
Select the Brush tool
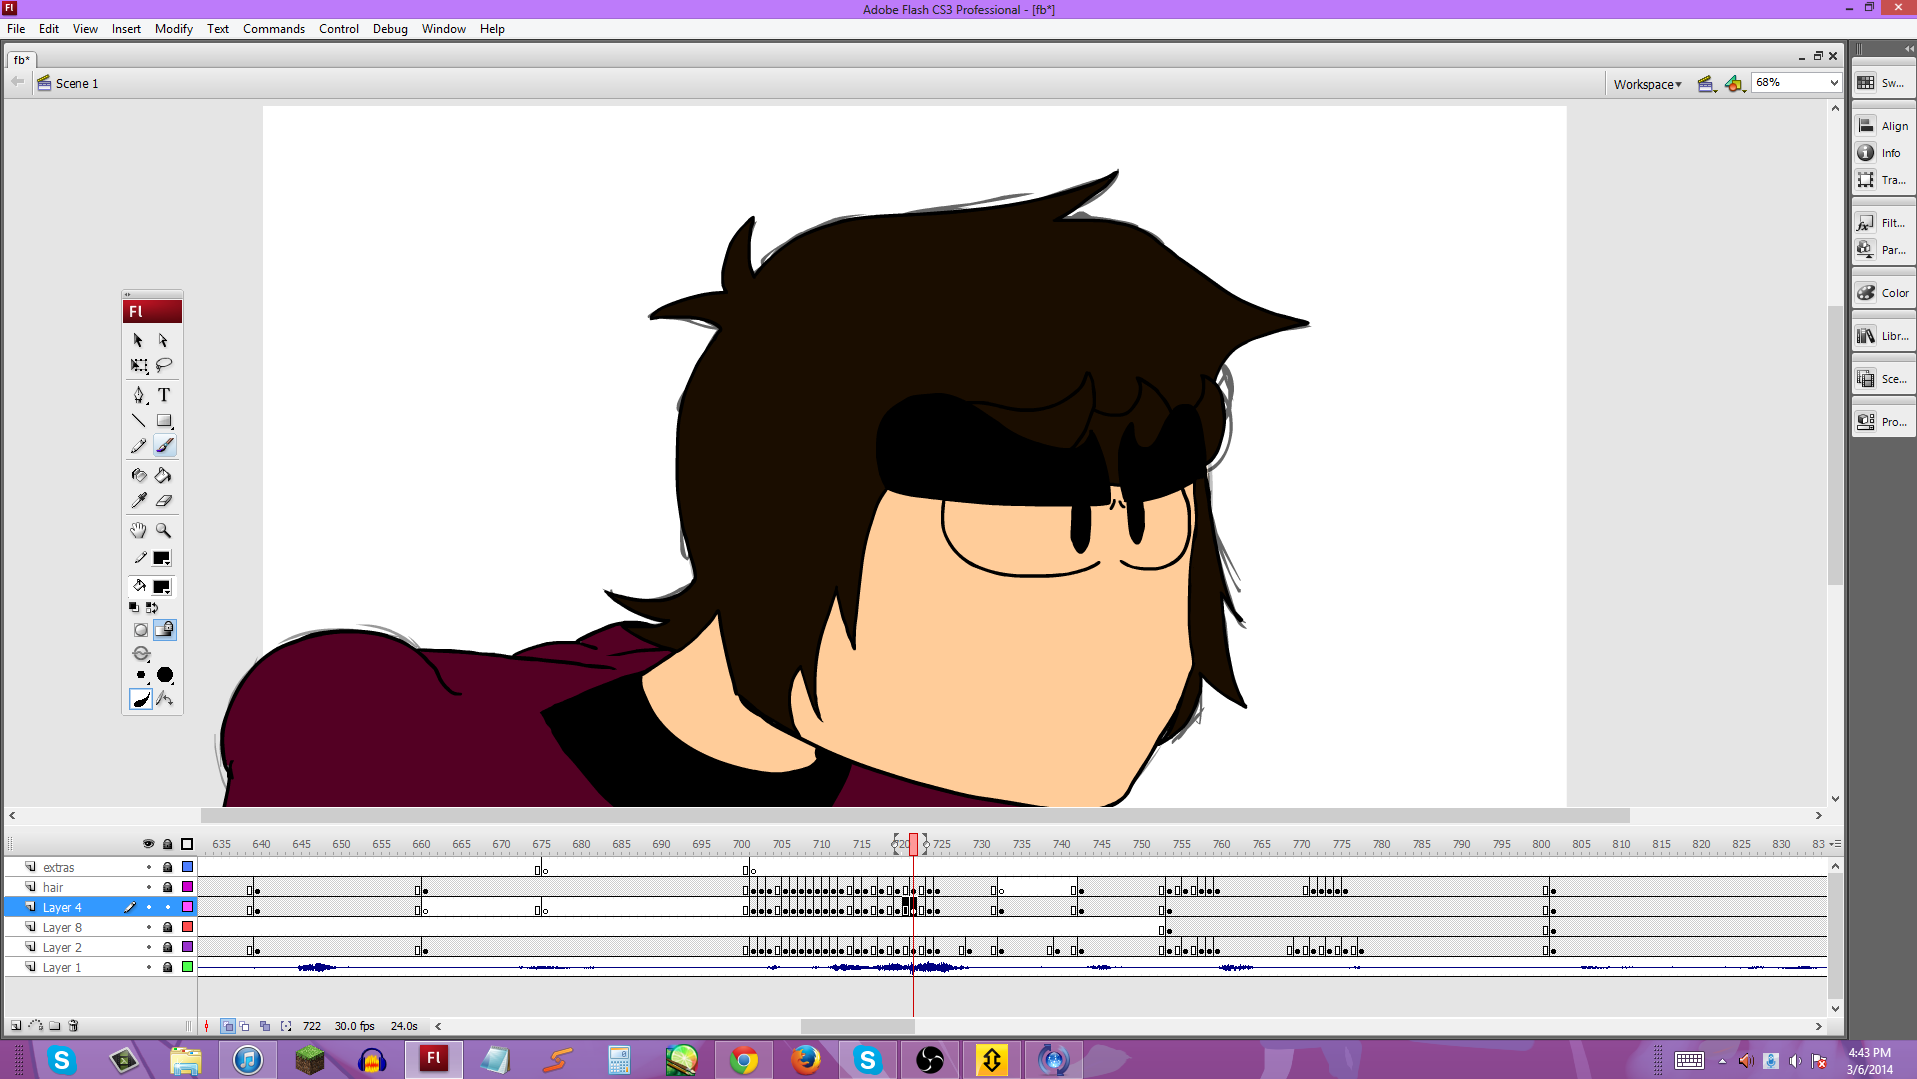(x=164, y=446)
